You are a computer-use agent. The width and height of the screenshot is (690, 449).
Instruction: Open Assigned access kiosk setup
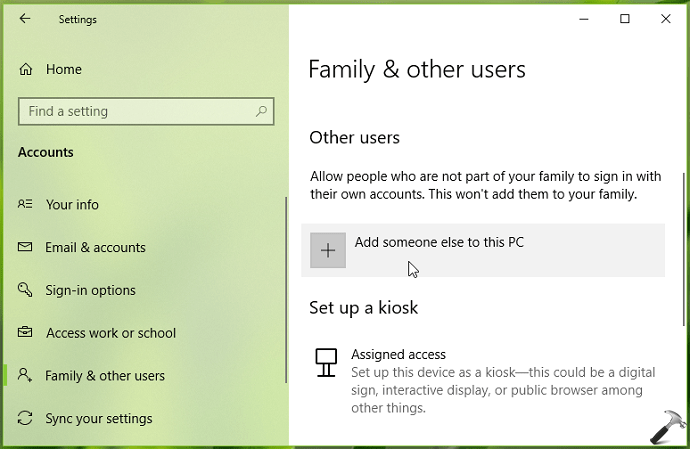pos(398,354)
